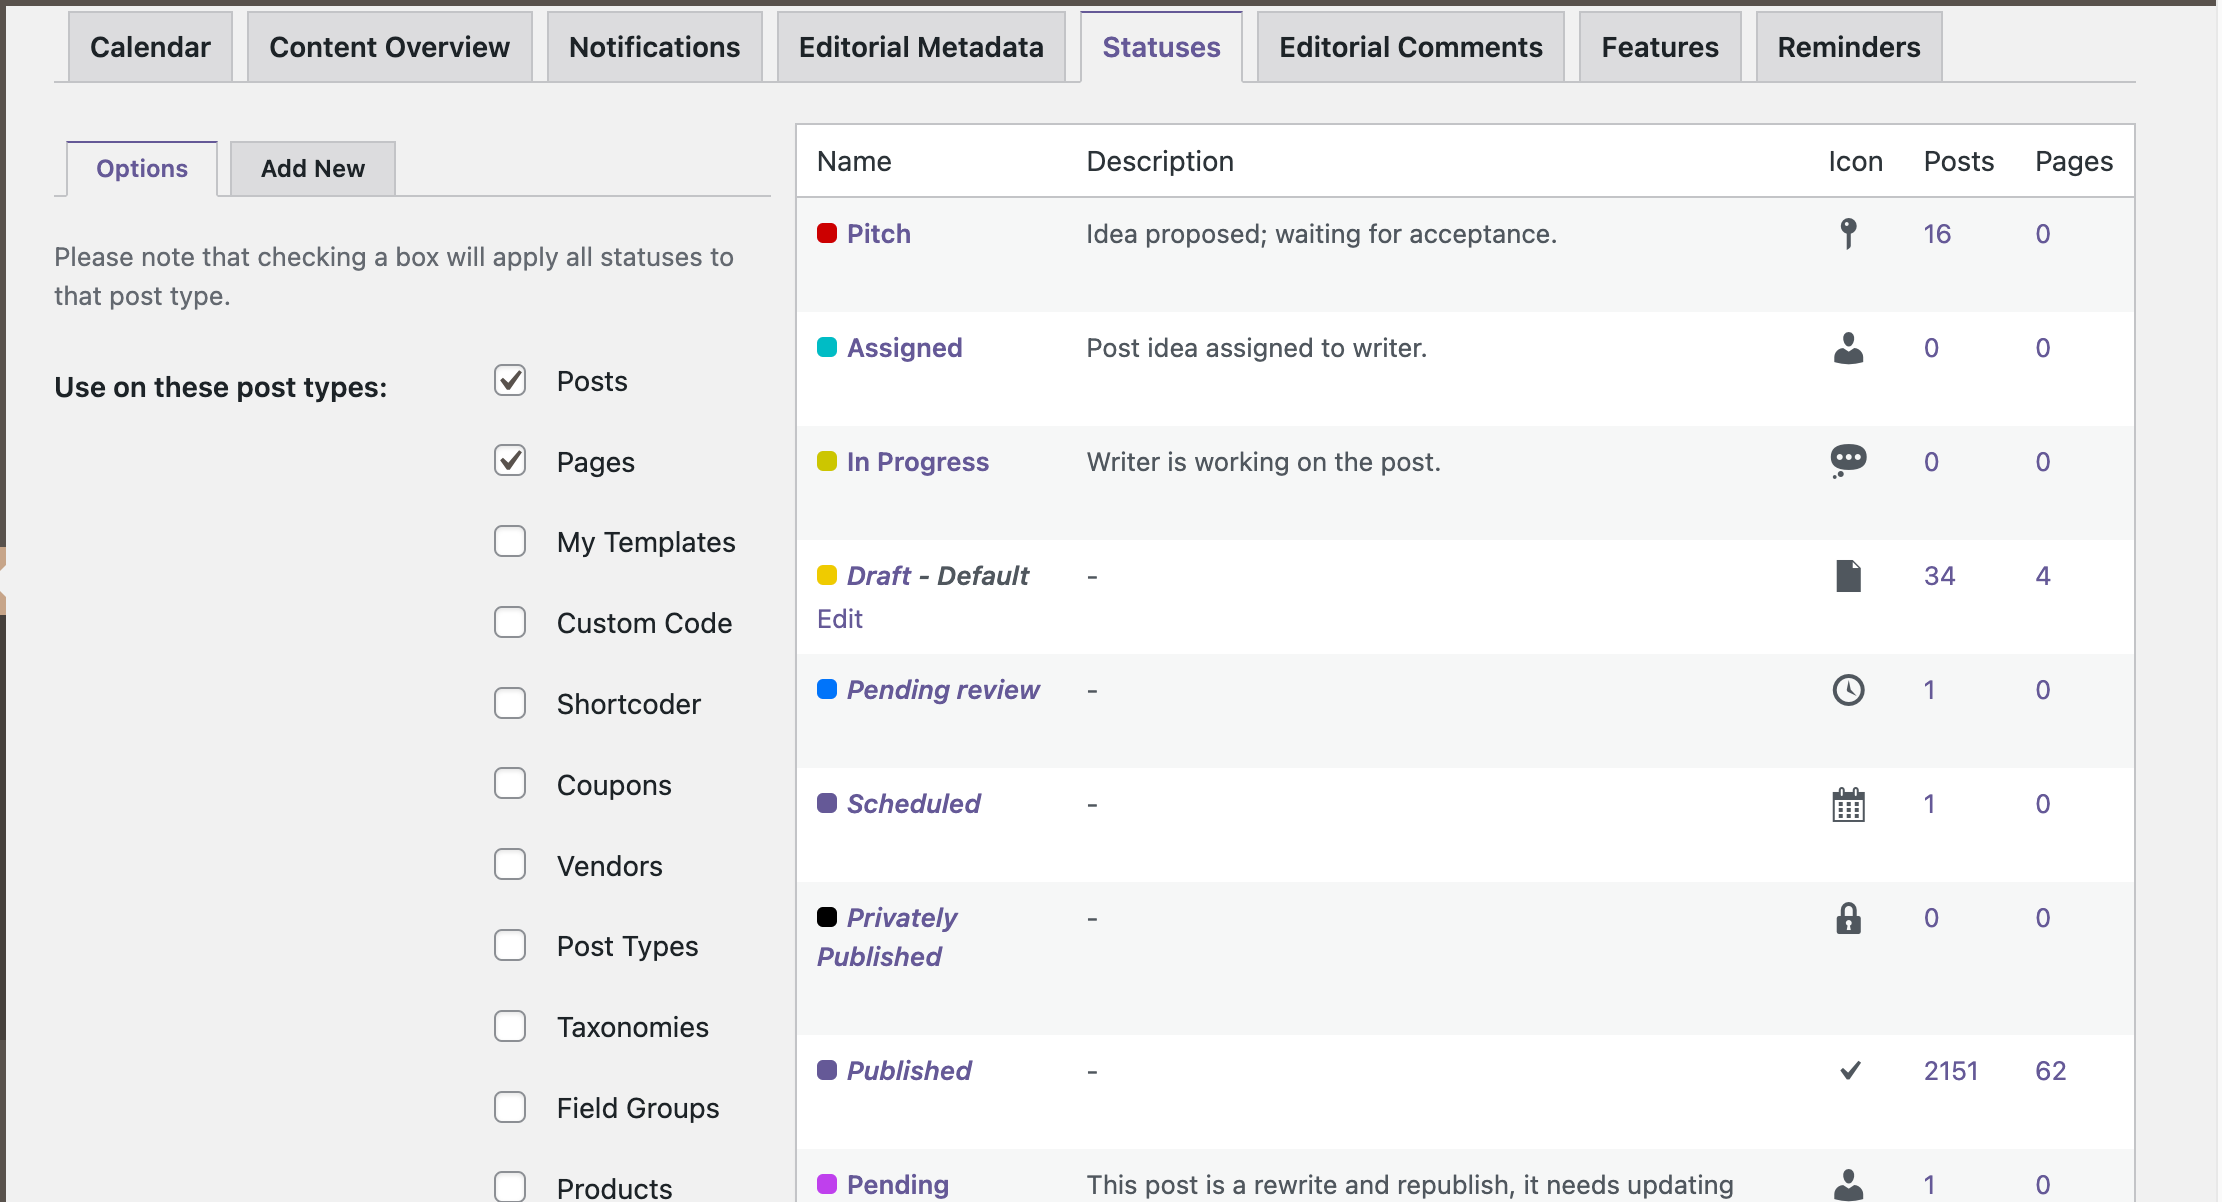Click the red Pitch status icon
Image resolution: width=2222 pixels, height=1202 pixels.
point(826,232)
